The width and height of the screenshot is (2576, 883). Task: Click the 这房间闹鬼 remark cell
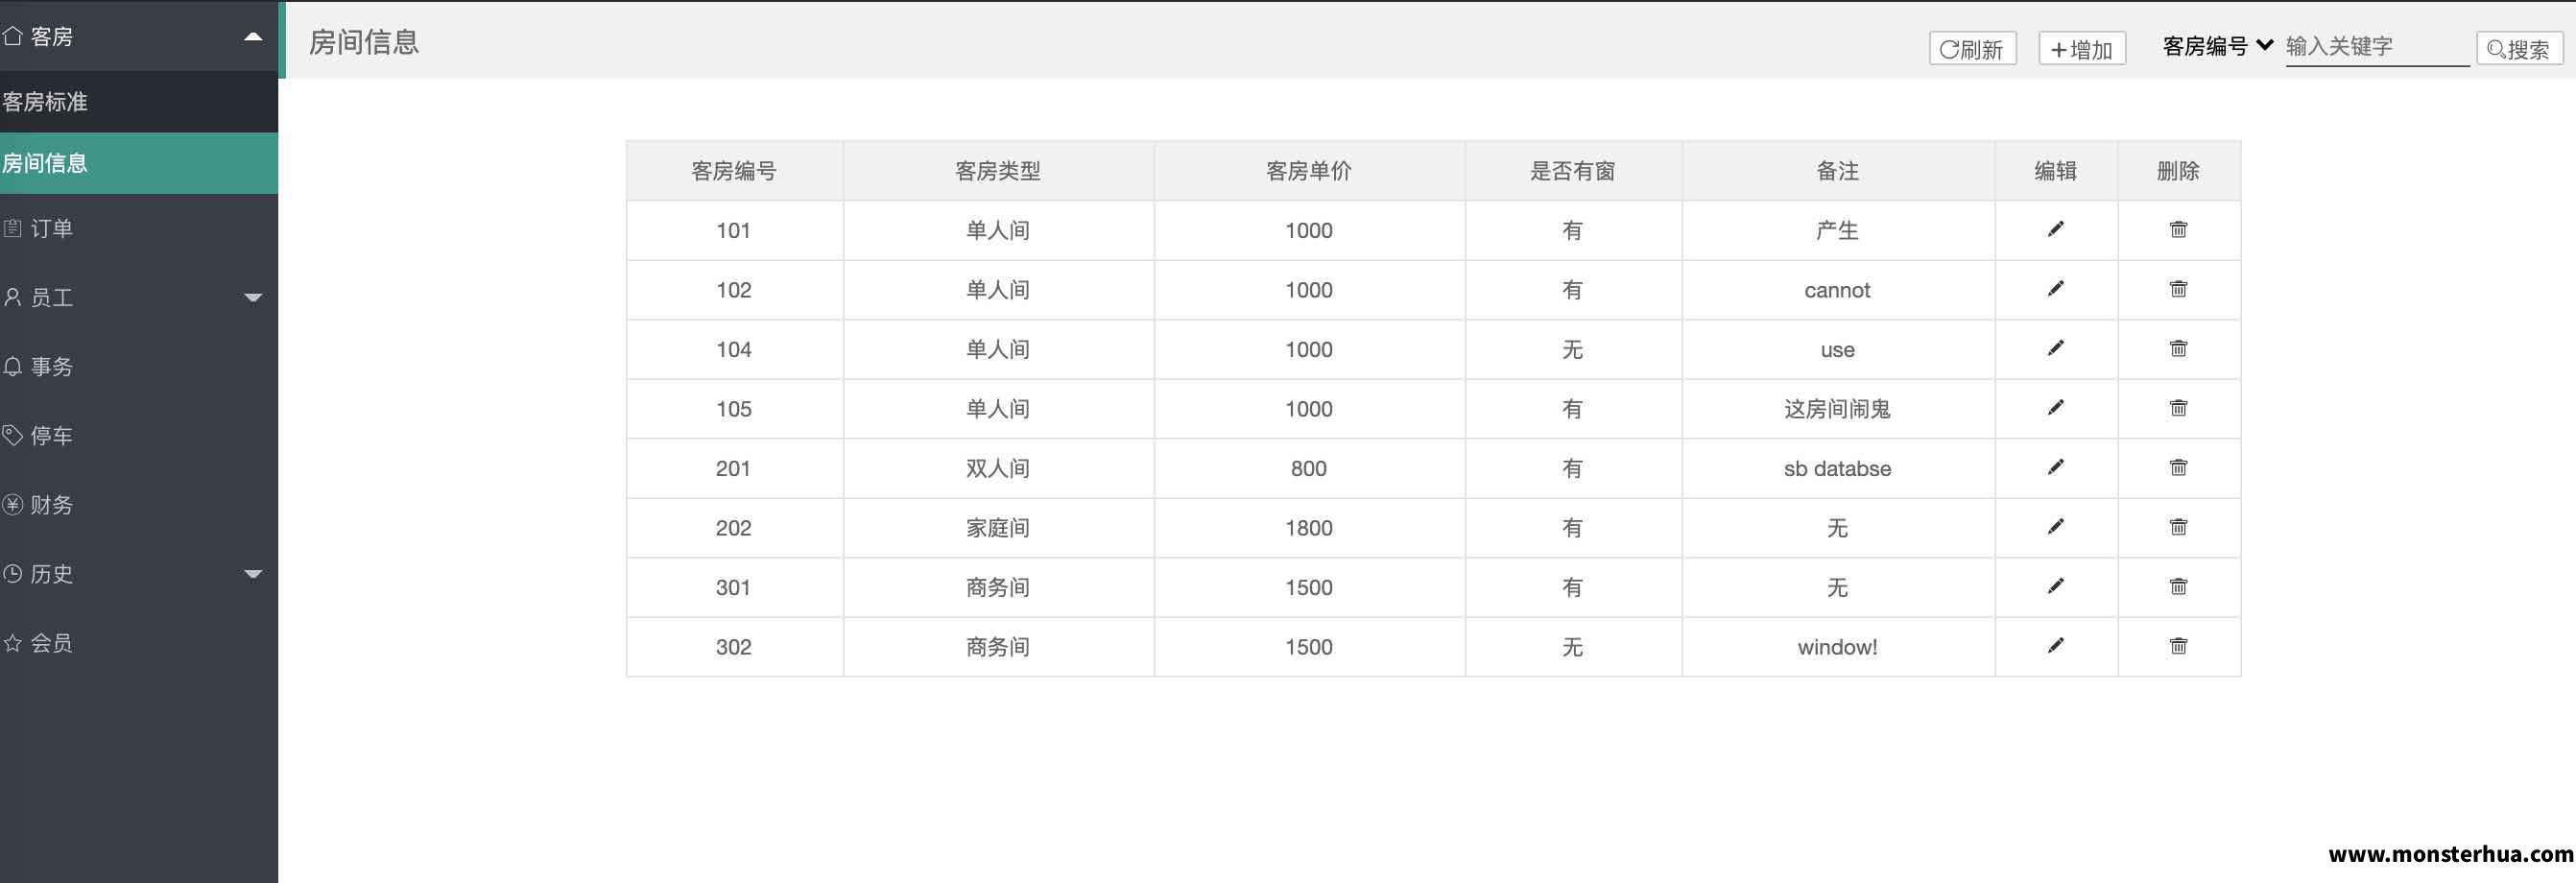(x=1838, y=409)
